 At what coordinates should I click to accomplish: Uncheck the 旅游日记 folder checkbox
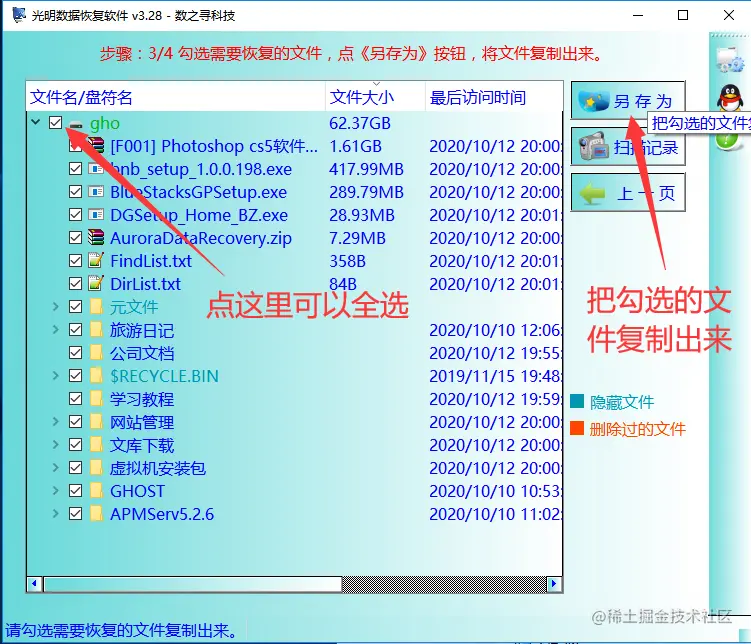[x=75, y=329]
